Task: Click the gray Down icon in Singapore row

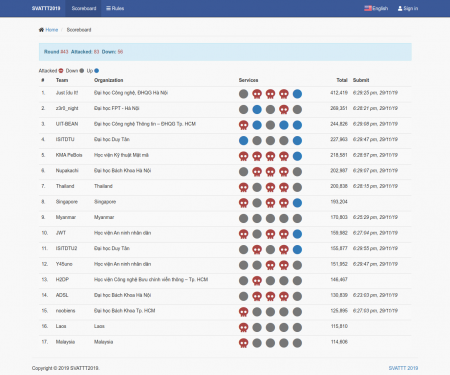Action: click(x=257, y=203)
